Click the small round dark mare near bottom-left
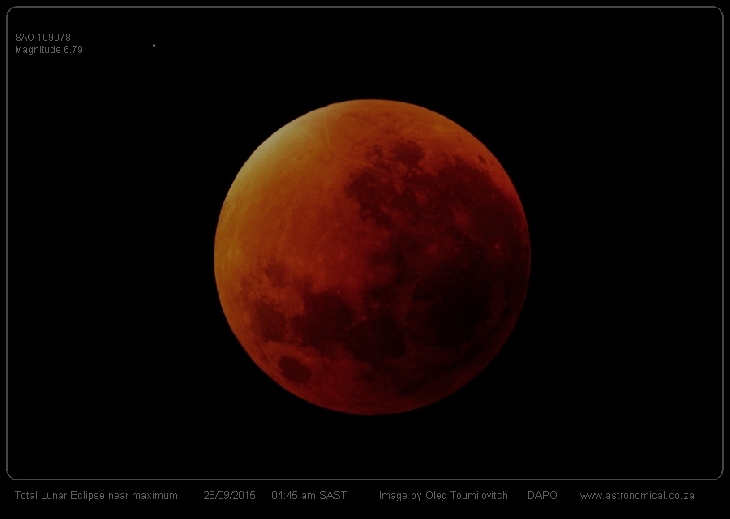The width and height of the screenshot is (730, 519). (293, 369)
